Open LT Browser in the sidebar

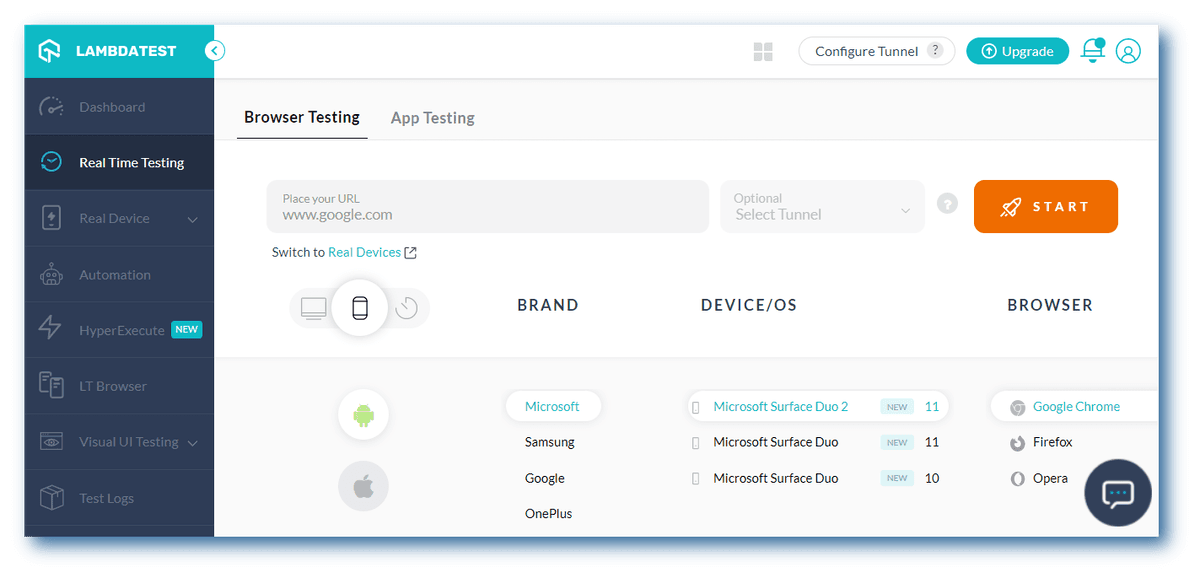pos(119,386)
